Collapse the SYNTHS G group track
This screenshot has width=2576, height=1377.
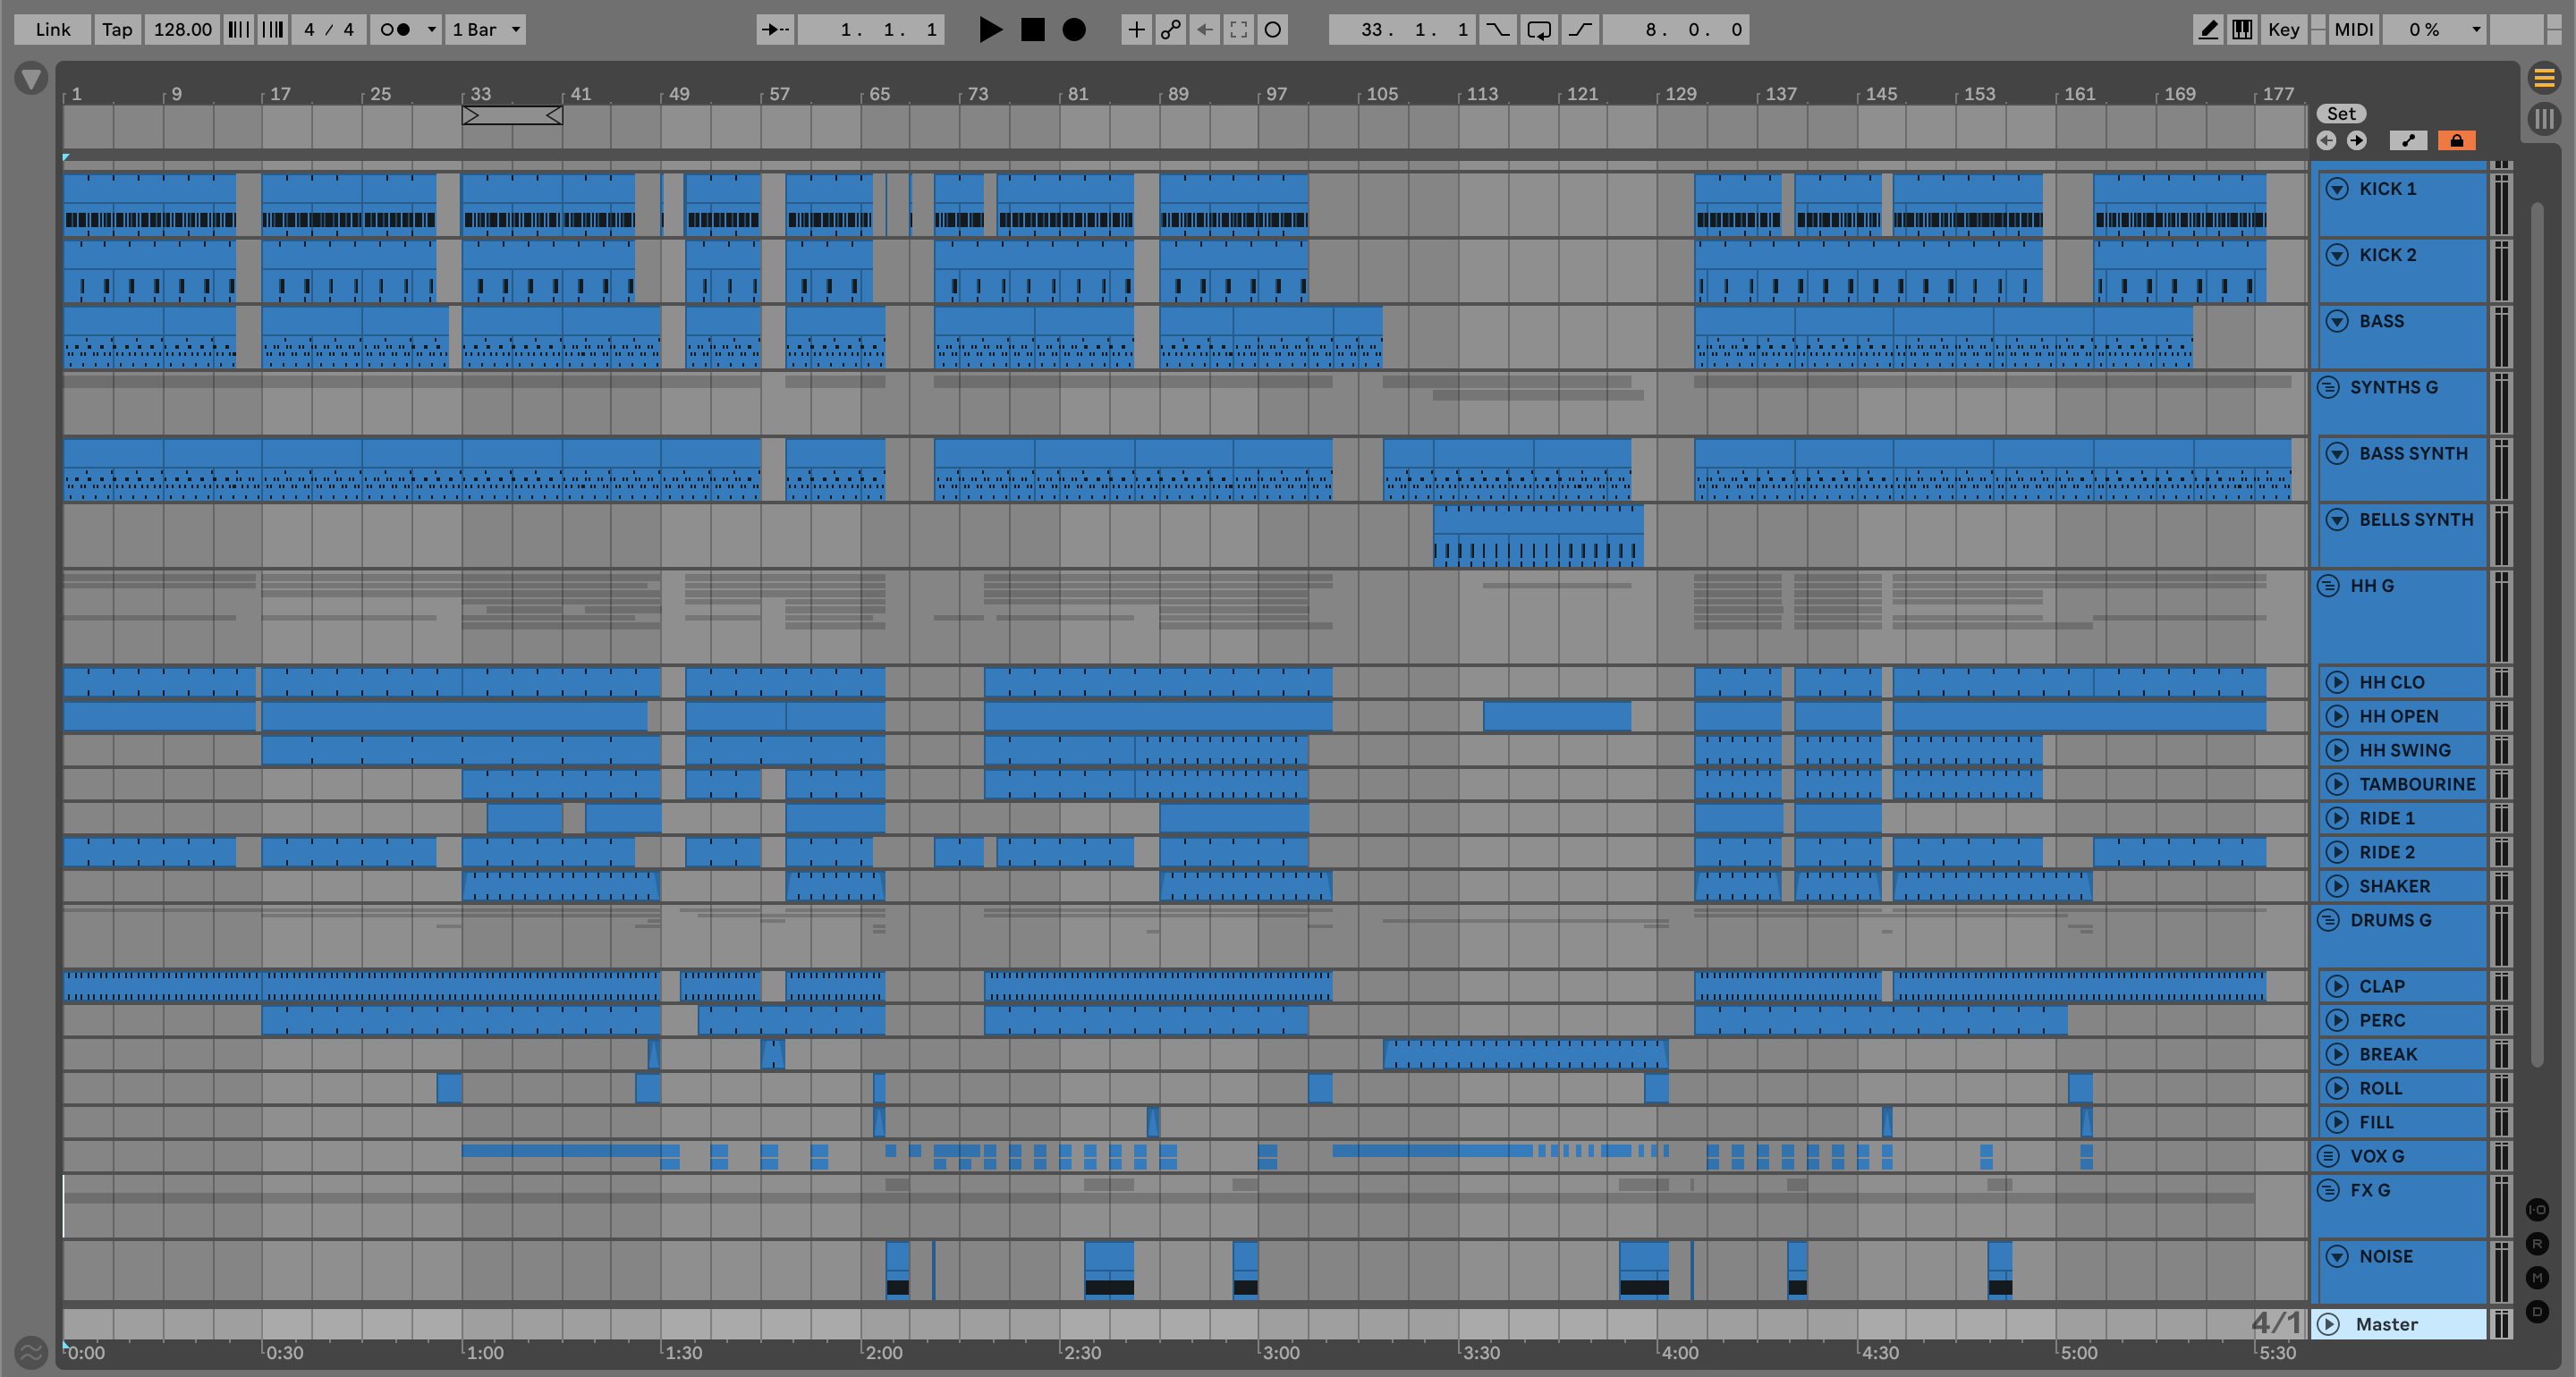coord(2328,387)
